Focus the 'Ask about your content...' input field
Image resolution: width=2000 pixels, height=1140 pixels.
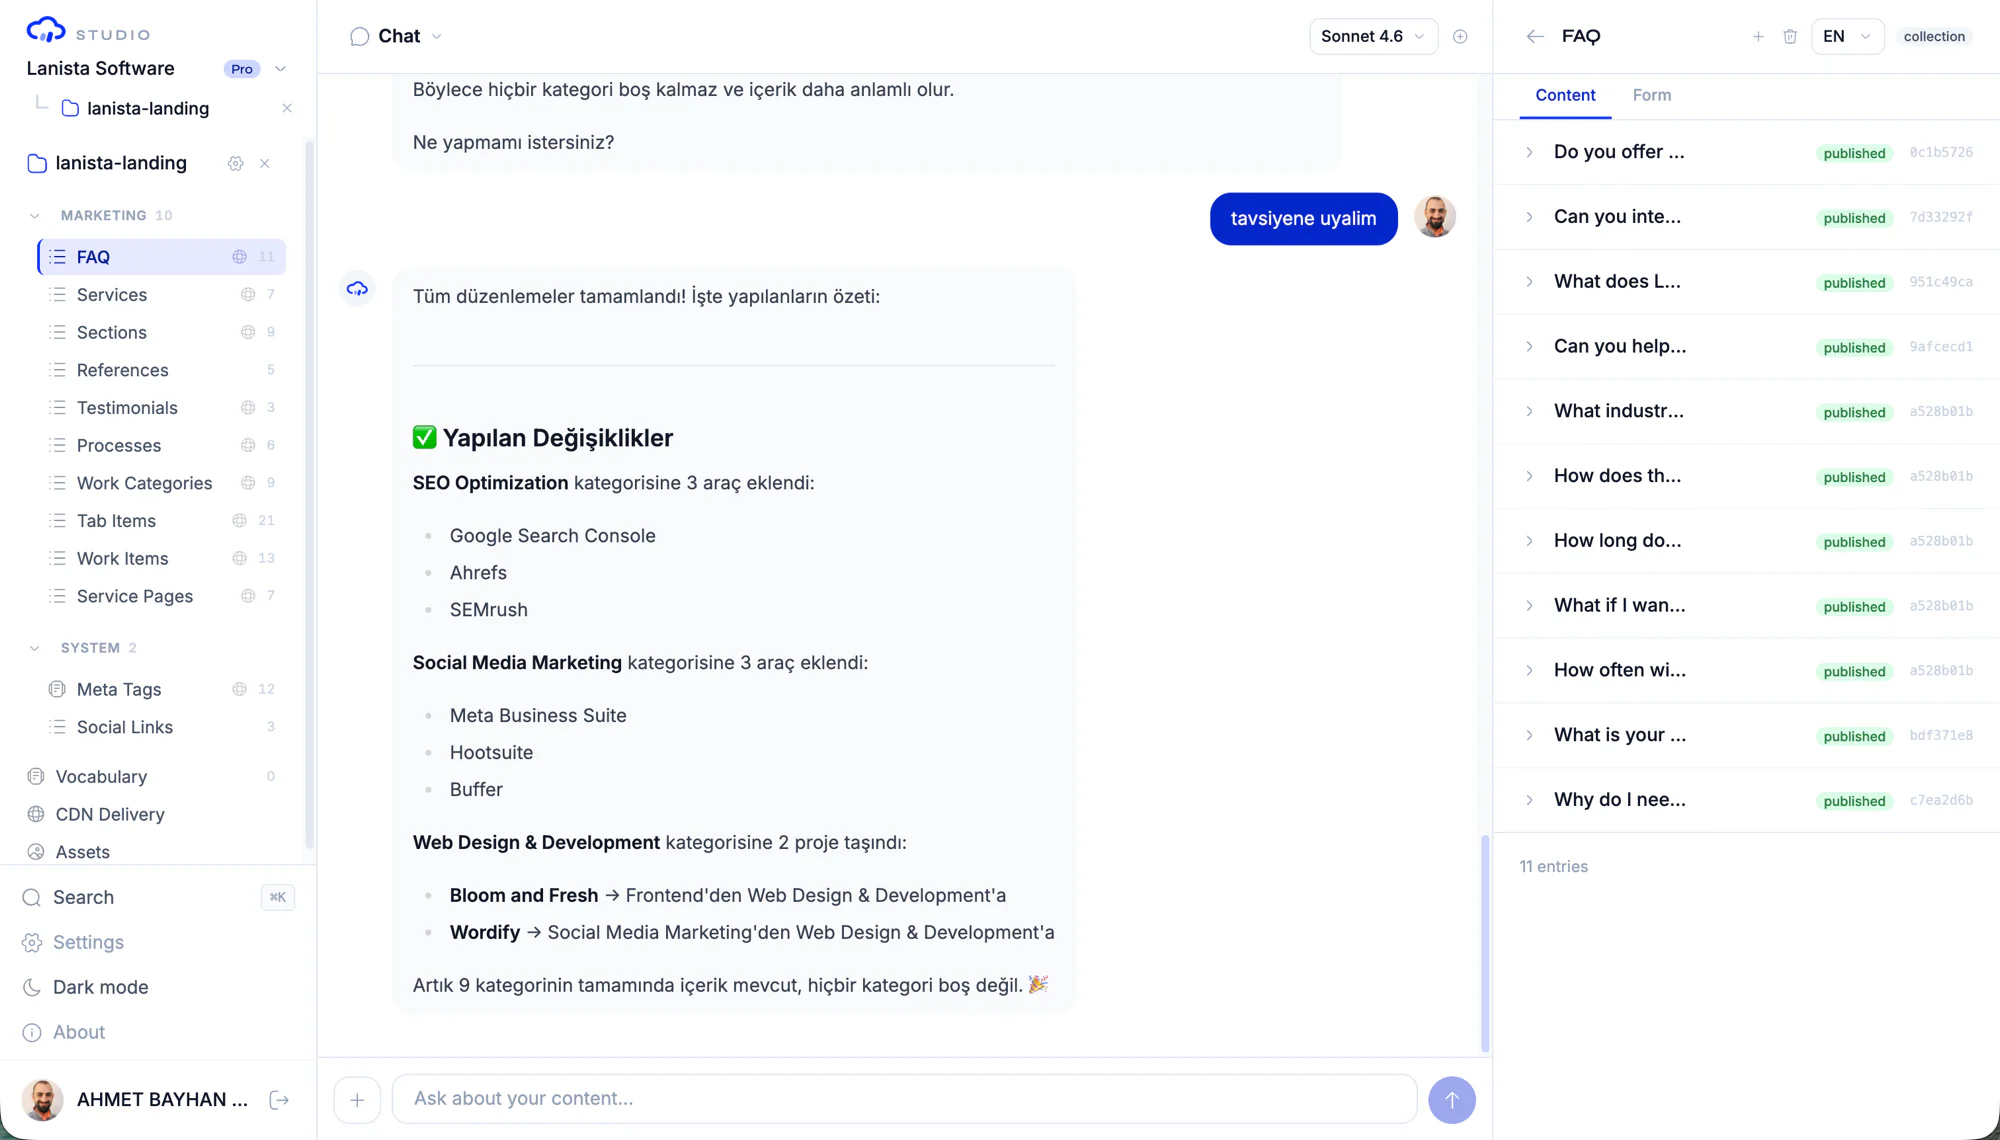tap(904, 1099)
